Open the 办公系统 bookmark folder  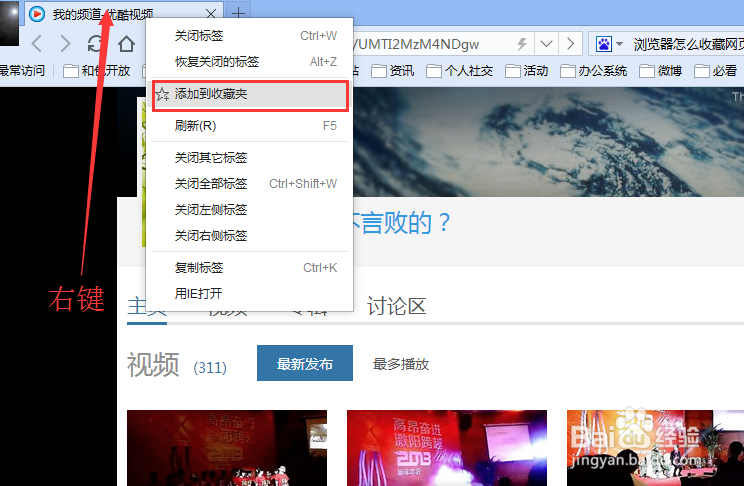(x=594, y=71)
